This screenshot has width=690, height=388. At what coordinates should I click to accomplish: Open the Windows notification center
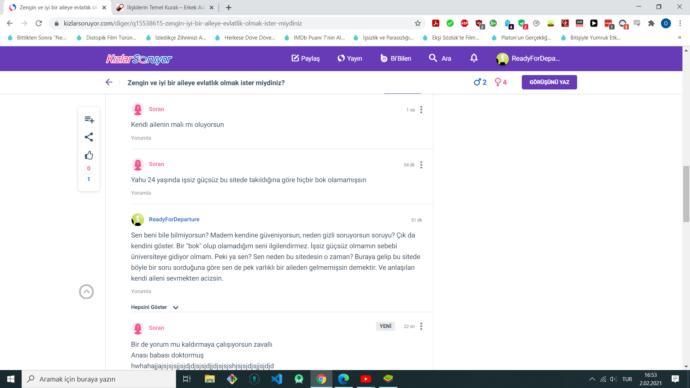(675, 379)
